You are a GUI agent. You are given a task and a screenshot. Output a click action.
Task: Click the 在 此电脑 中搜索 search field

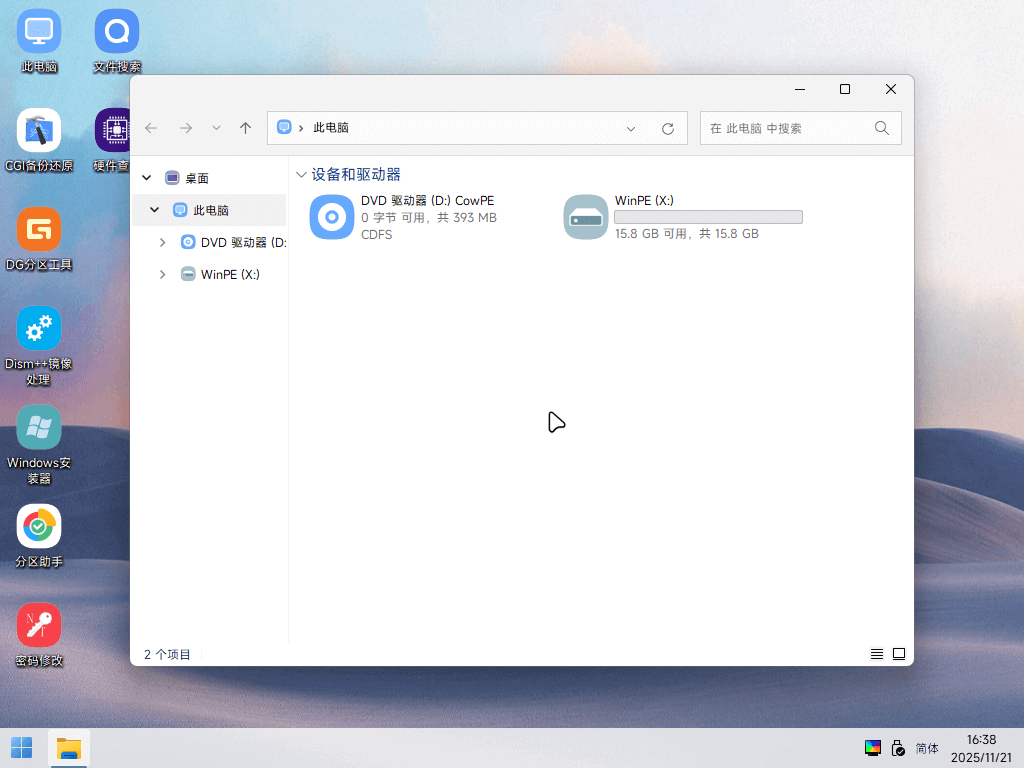click(801, 128)
